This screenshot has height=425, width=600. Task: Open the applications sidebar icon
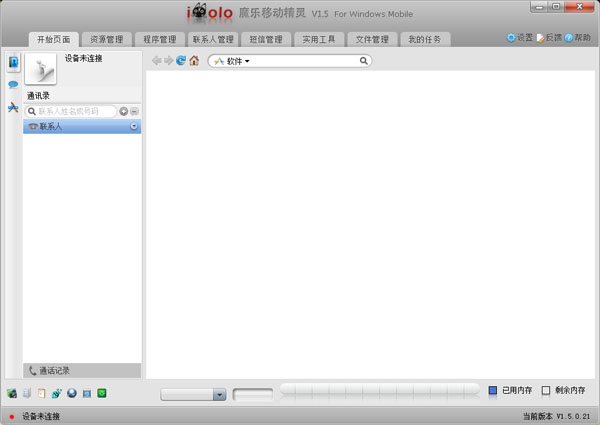(x=13, y=107)
